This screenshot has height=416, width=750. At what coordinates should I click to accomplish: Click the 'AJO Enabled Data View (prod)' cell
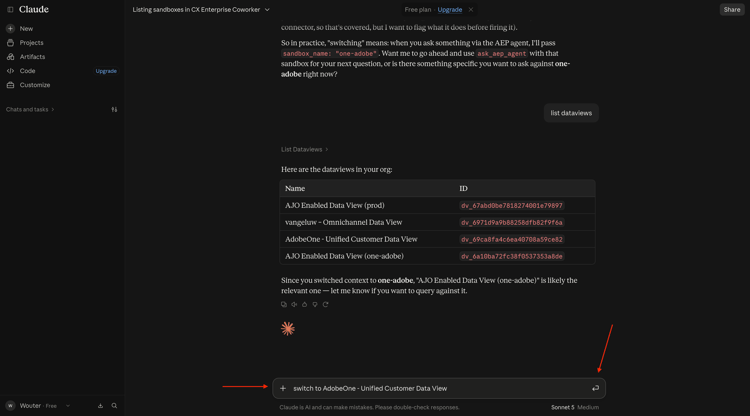335,205
